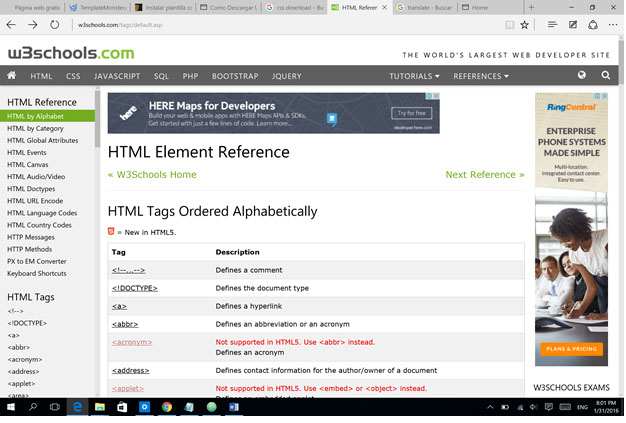Switch to translate - Buscar tab
Viewport: 626px width, 423px height.
pos(425,8)
